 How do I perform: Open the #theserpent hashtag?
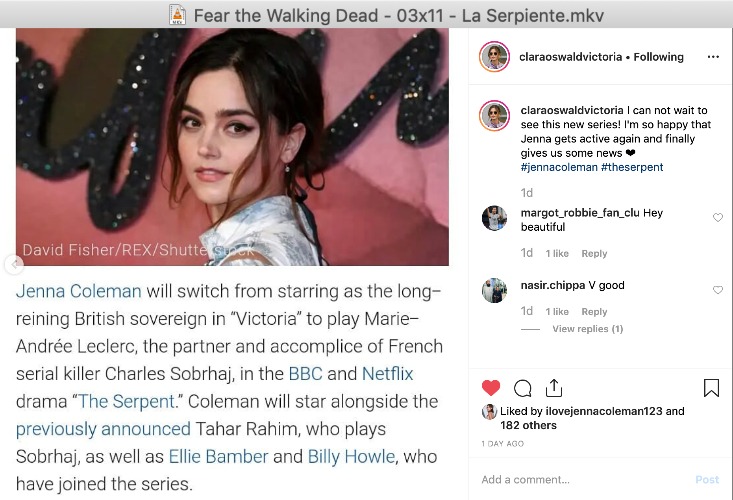[632, 167]
